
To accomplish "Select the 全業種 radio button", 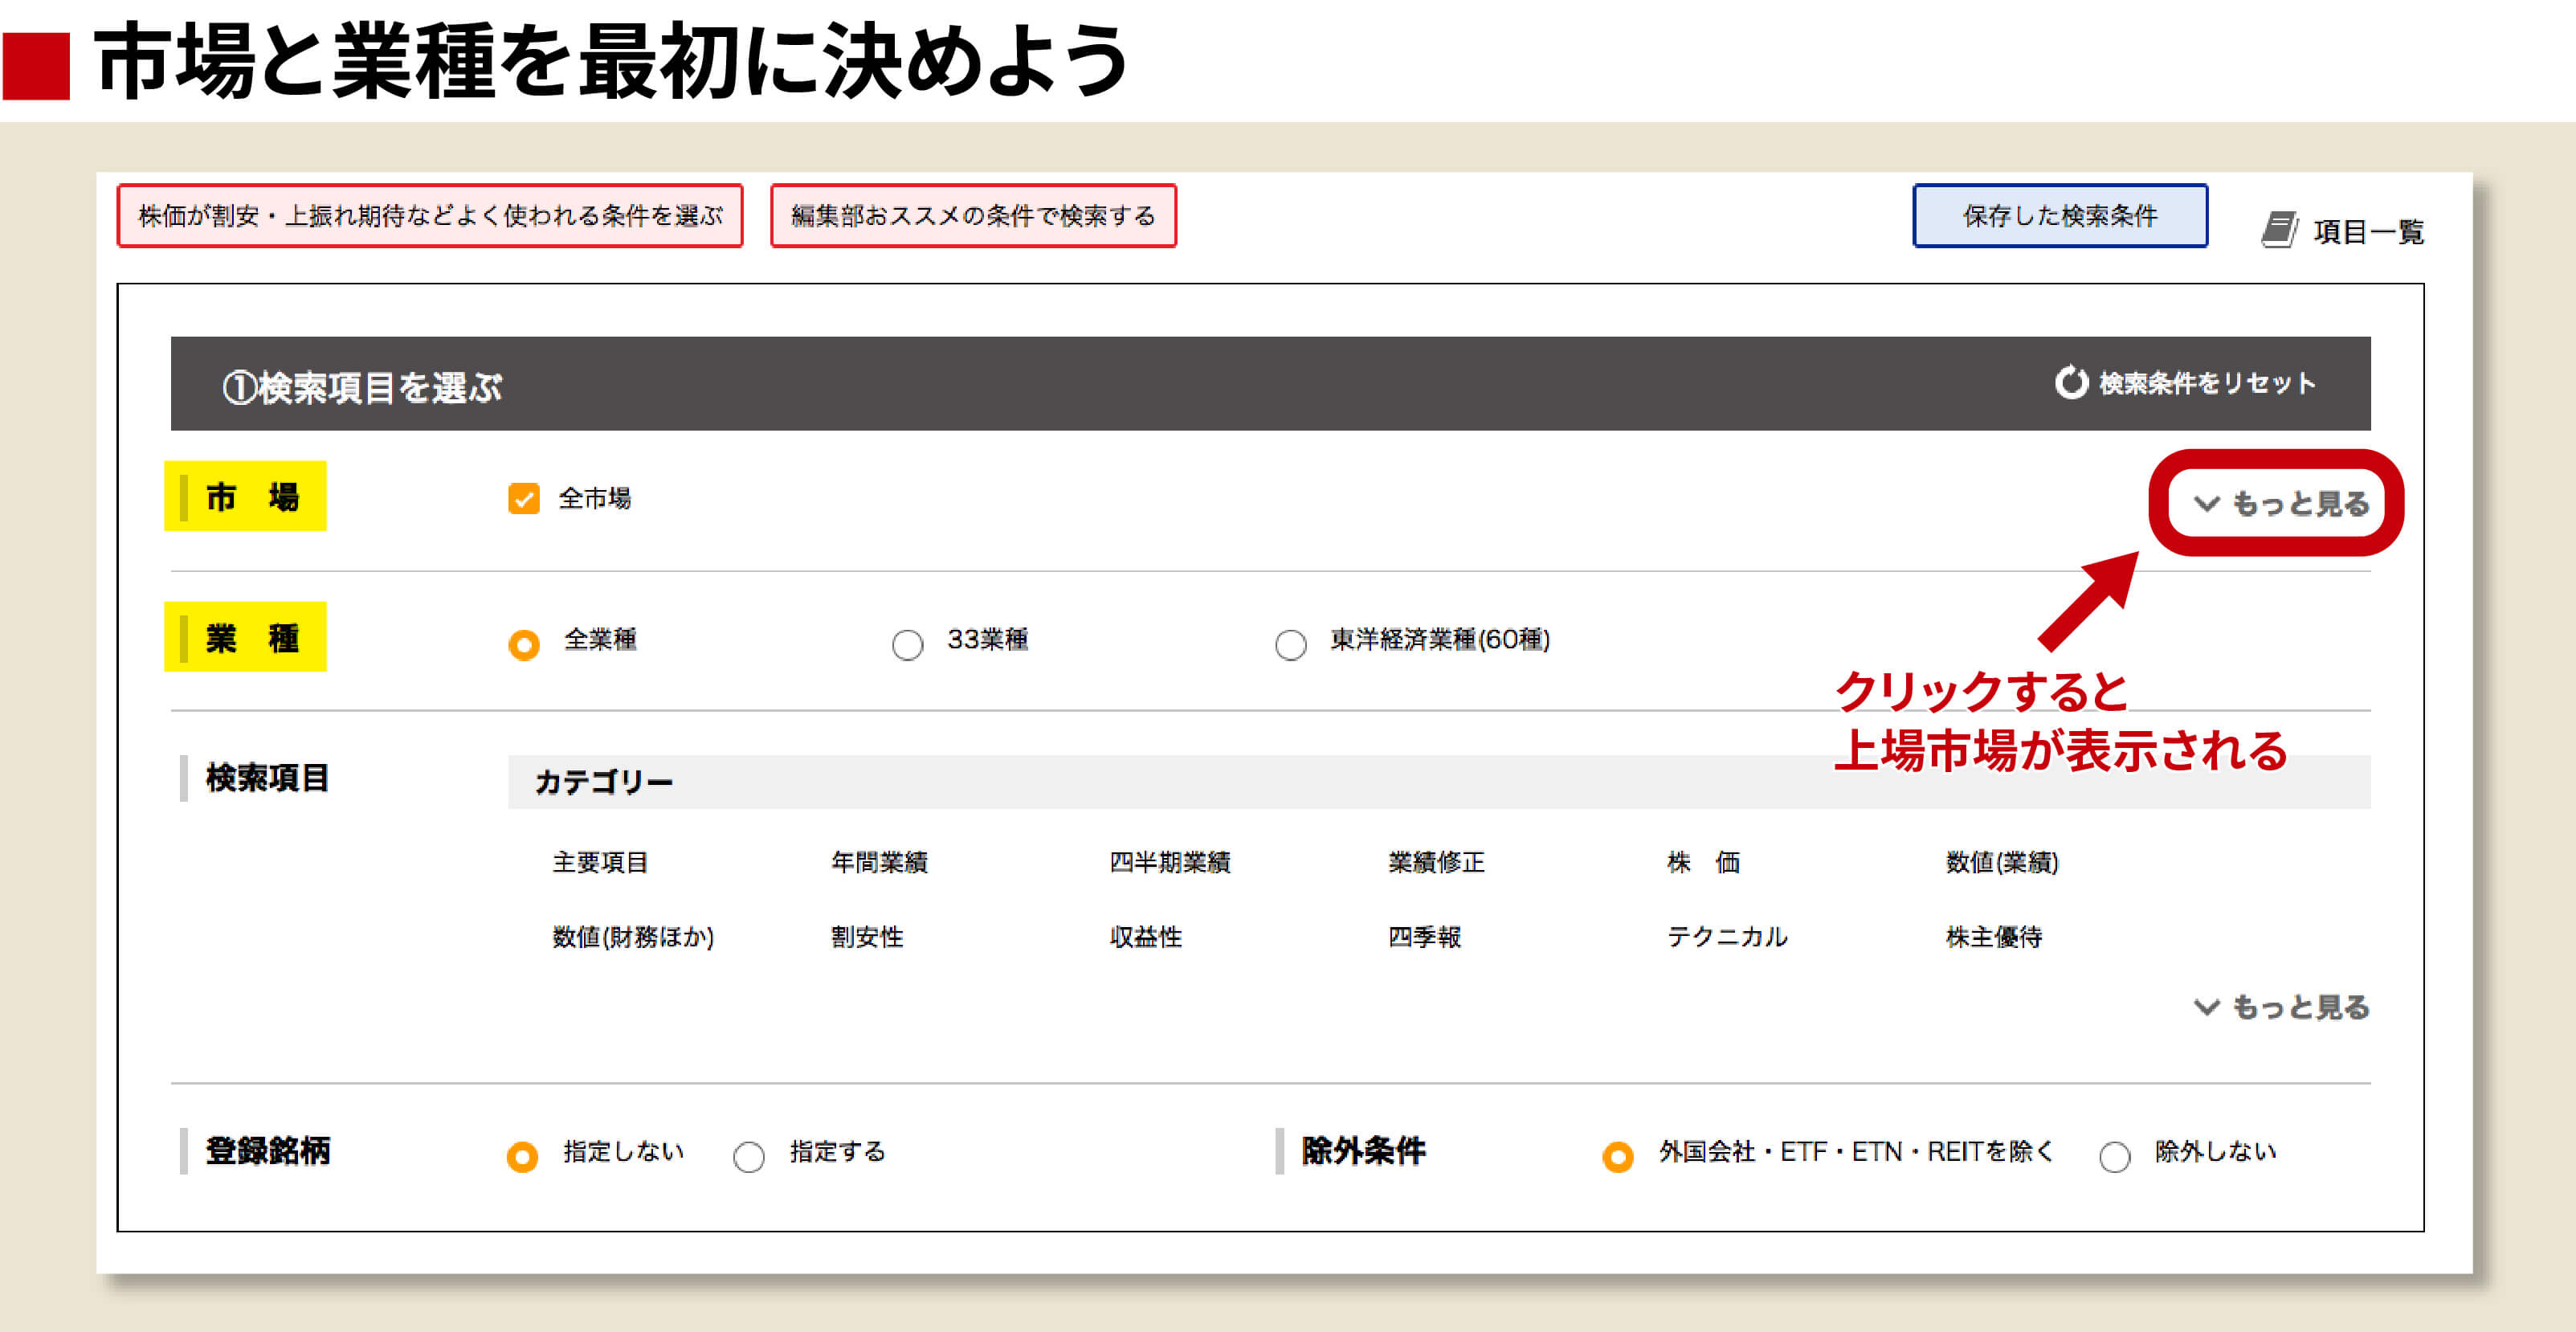I will 523,644.
